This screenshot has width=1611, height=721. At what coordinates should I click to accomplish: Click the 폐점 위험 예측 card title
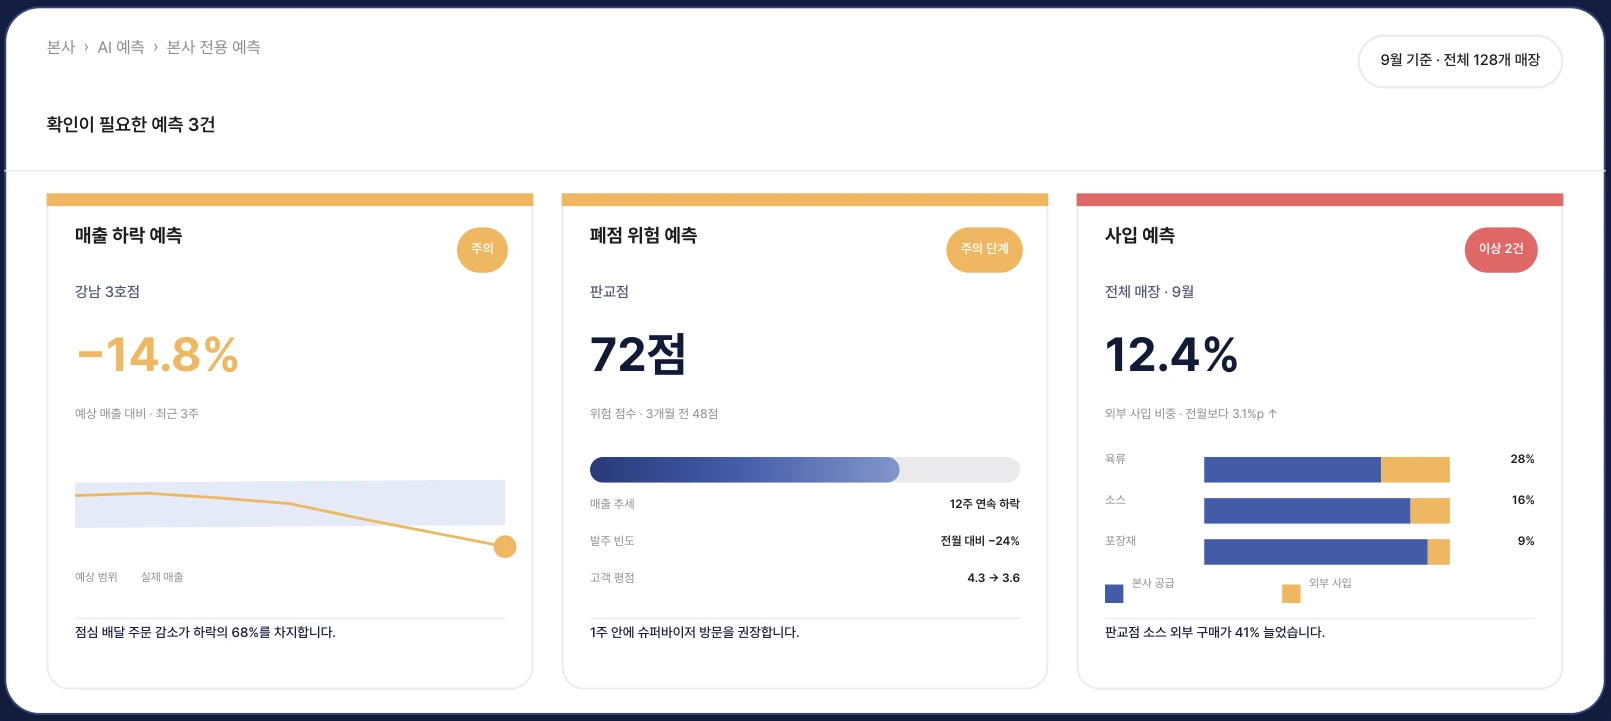point(644,236)
